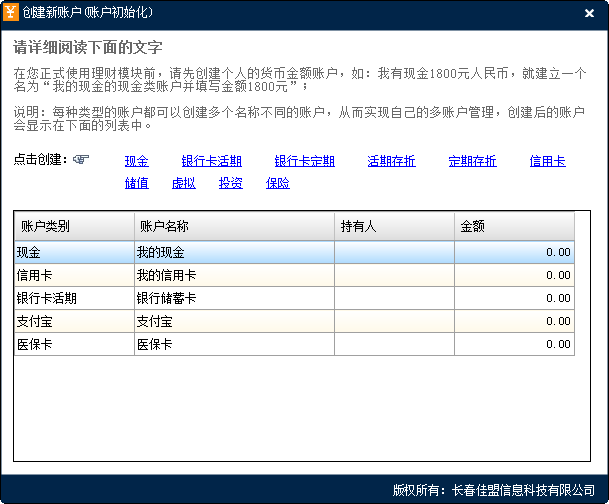This screenshot has width=609, height=504.
Task: Open the 投资 account link
Action: (231, 182)
